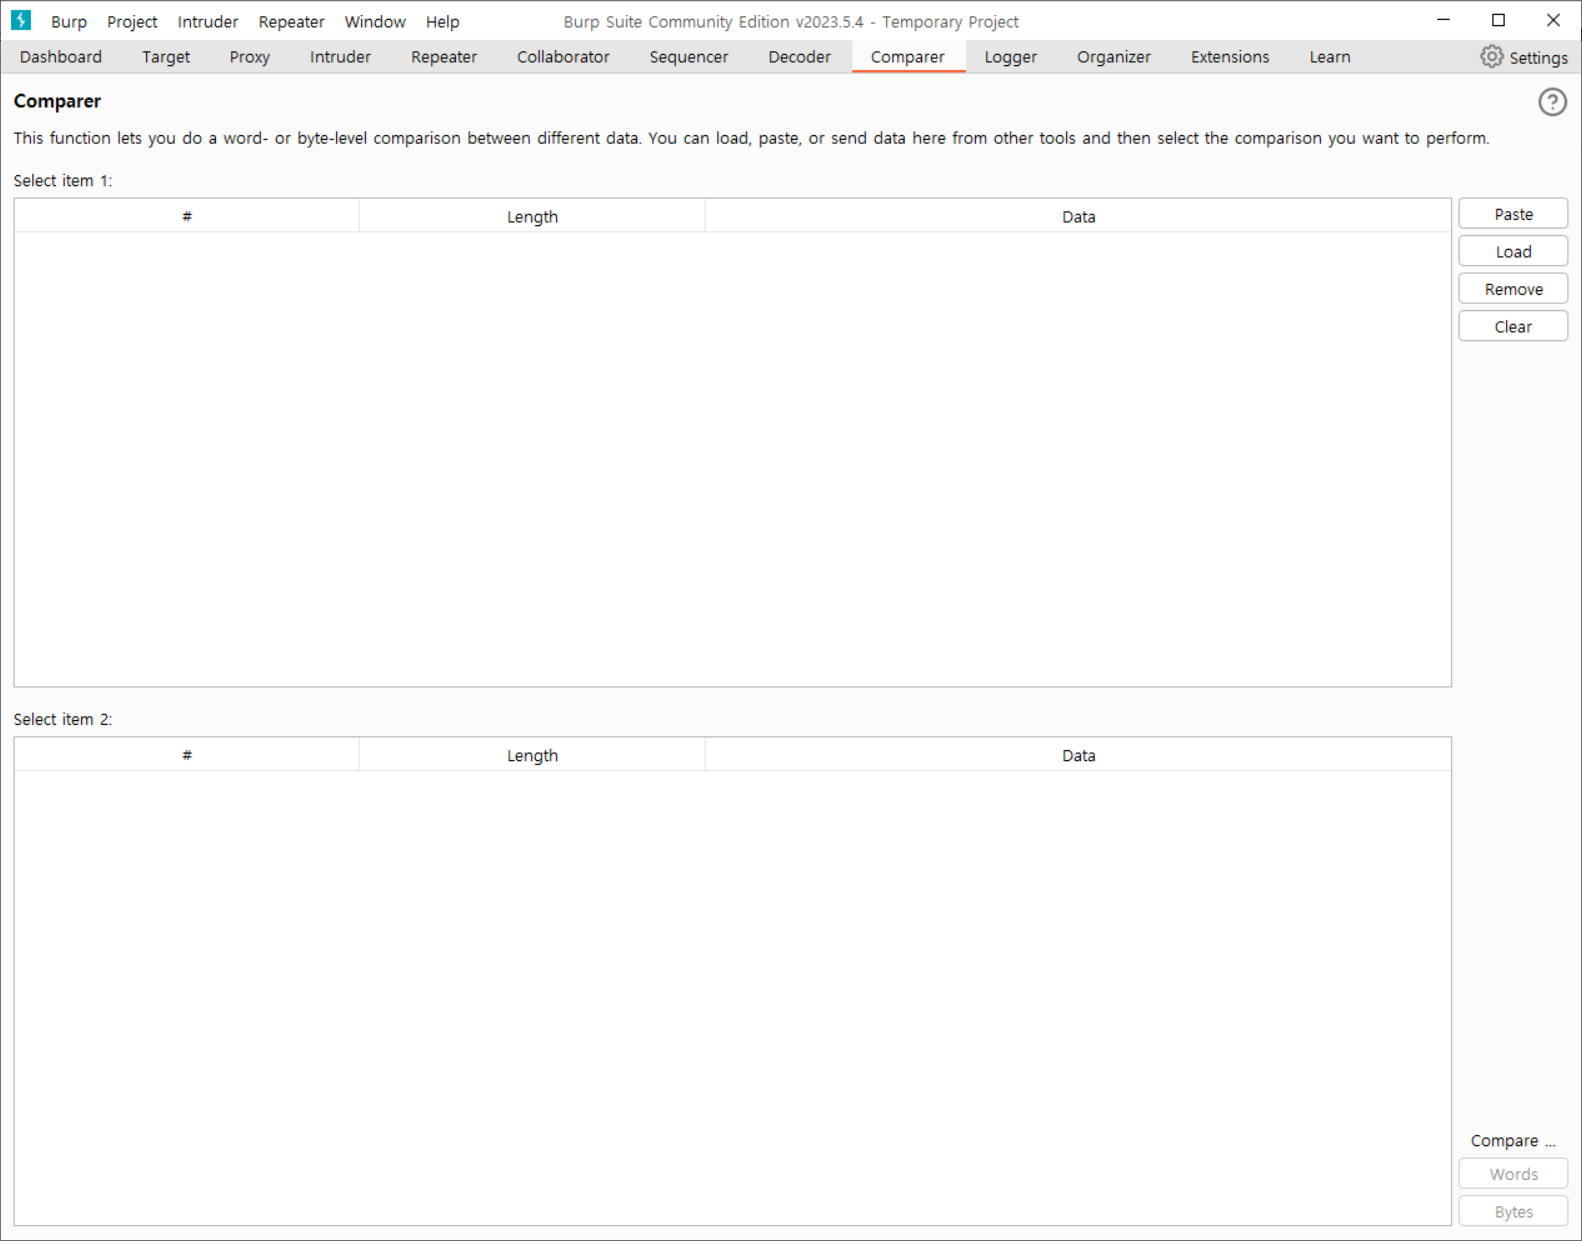1582x1241 pixels.
Task: Select the Comparer tab
Action: pyautogui.click(x=908, y=57)
